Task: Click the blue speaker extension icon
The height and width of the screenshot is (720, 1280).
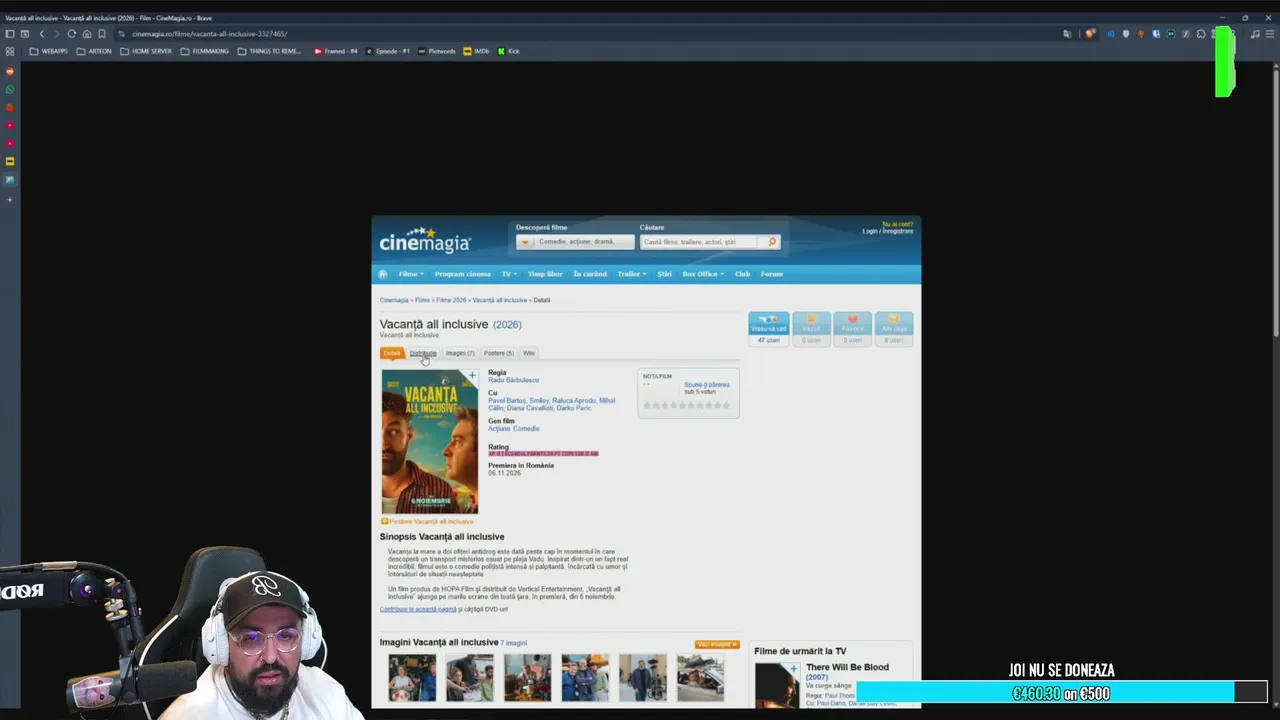Action: (x=1110, y=34)
